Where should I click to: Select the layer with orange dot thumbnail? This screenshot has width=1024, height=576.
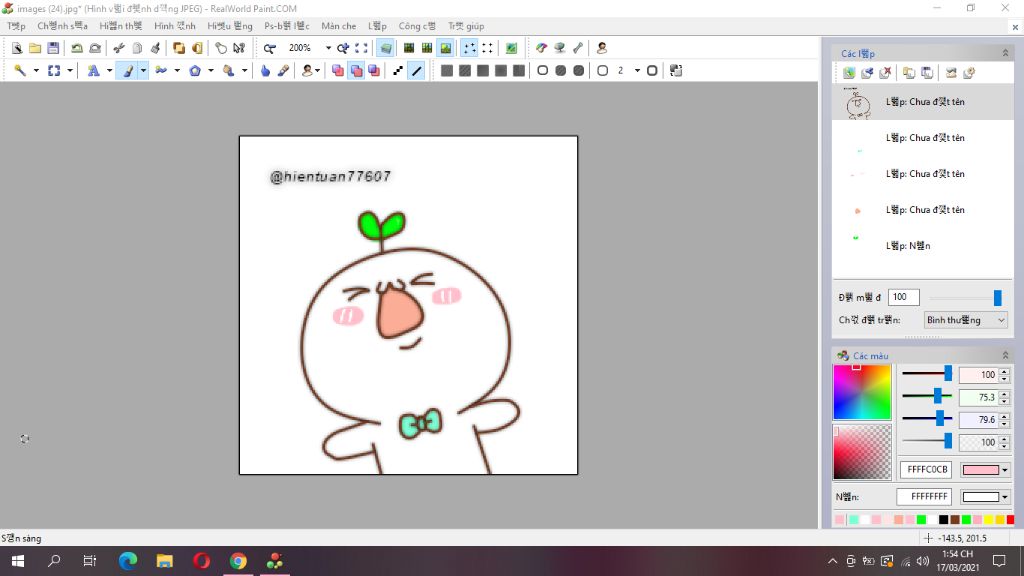click(x=923, y=210)
